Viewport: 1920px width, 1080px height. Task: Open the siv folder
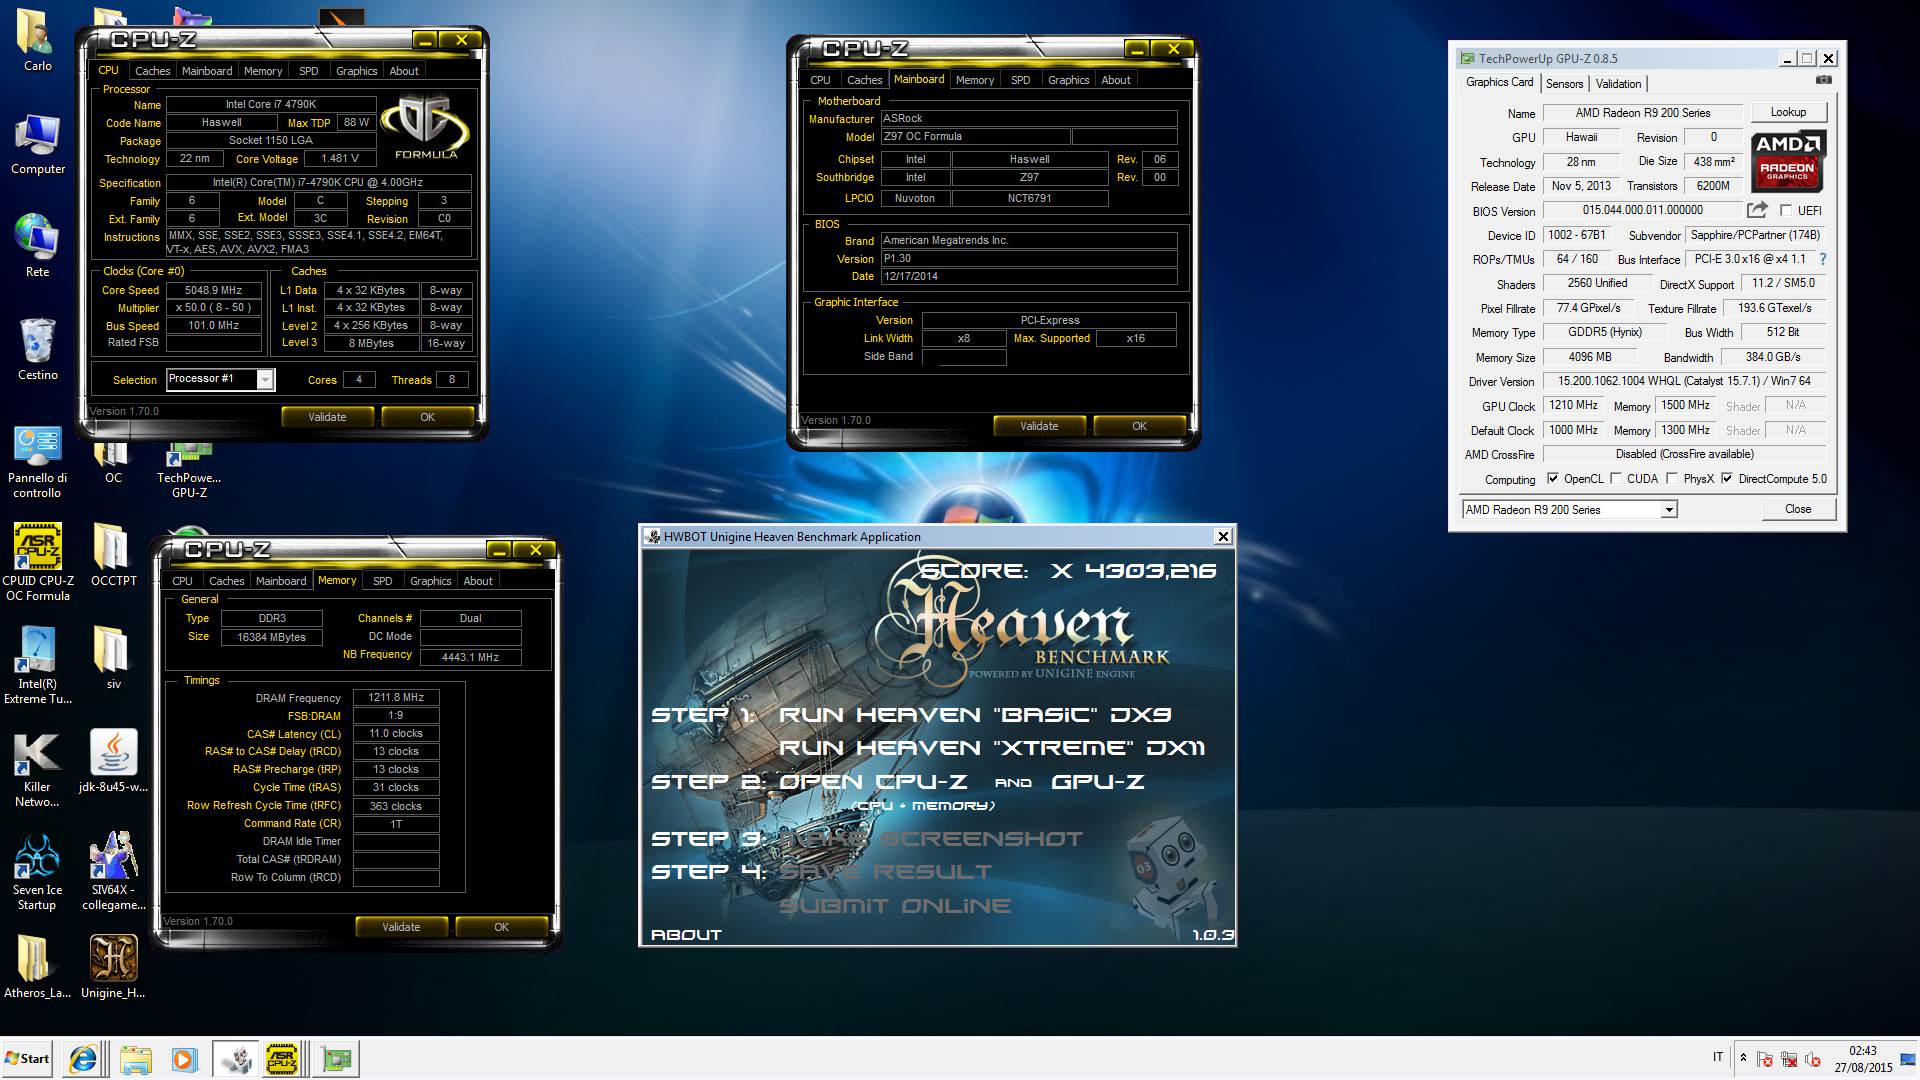(113, 658)
